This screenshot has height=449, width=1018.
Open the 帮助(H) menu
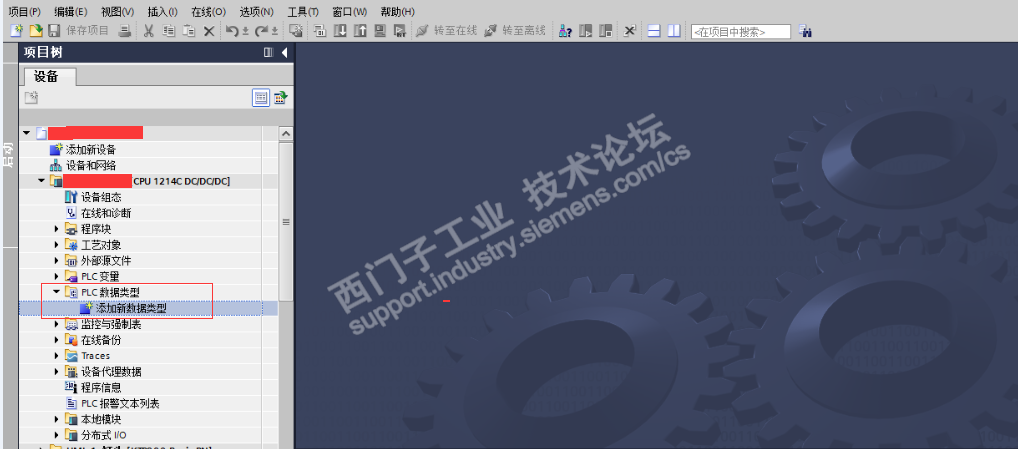pos(397,12)
